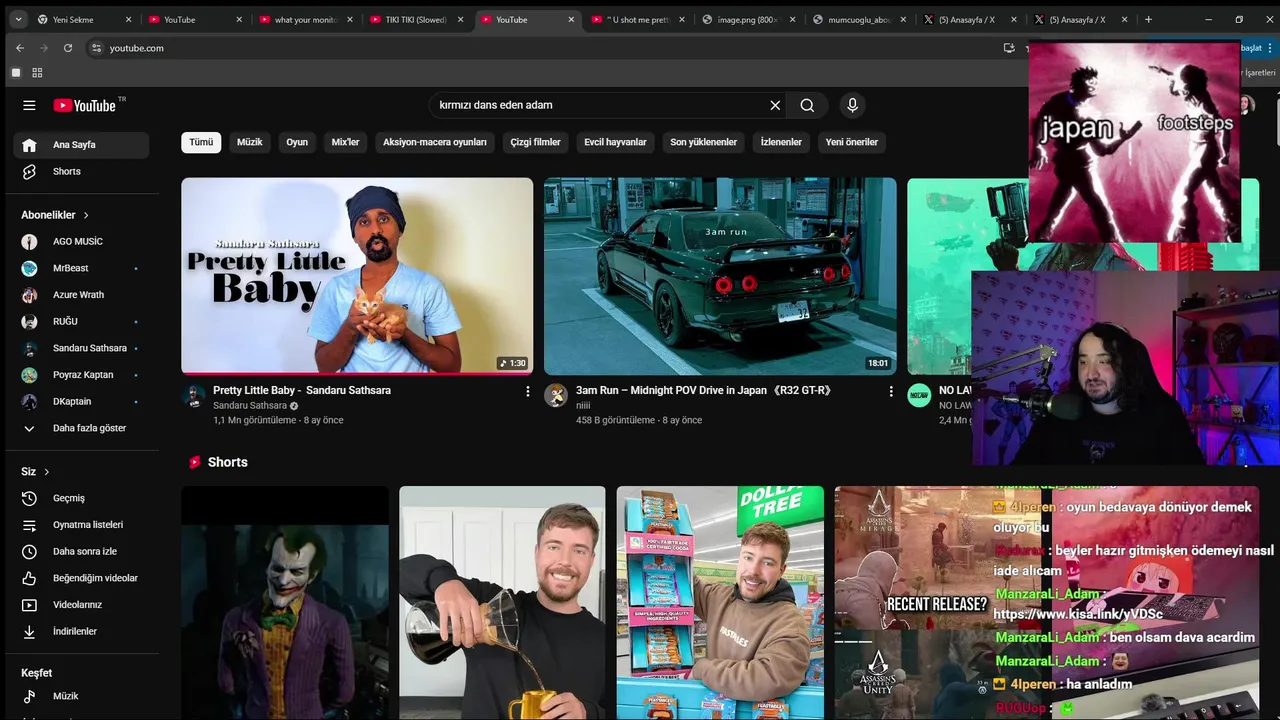Open AGO MUSIC channel subscription

tap(81, 241)
